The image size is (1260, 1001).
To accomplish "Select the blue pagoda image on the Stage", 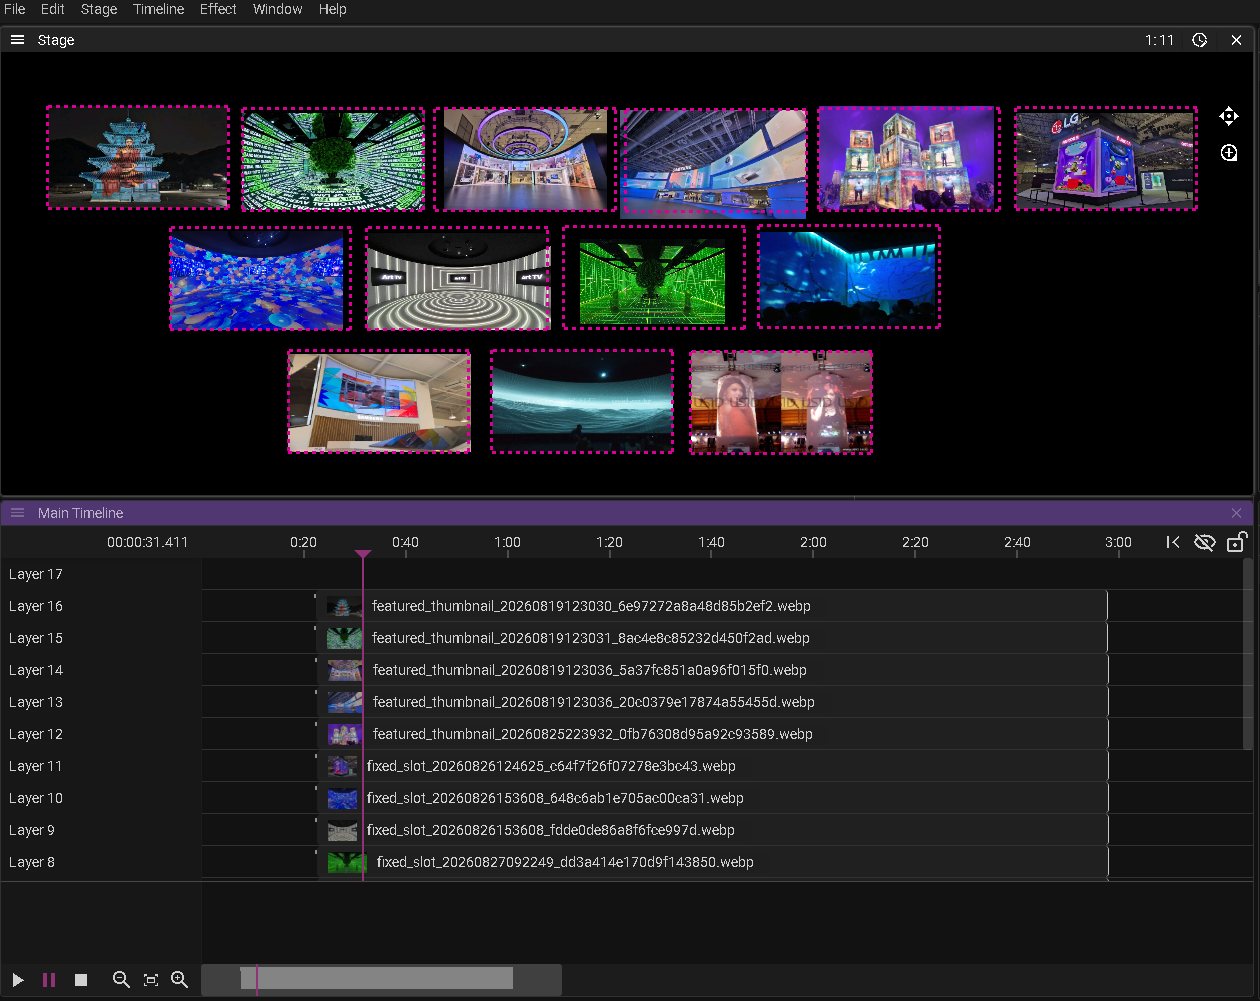I will pos(138,158).
